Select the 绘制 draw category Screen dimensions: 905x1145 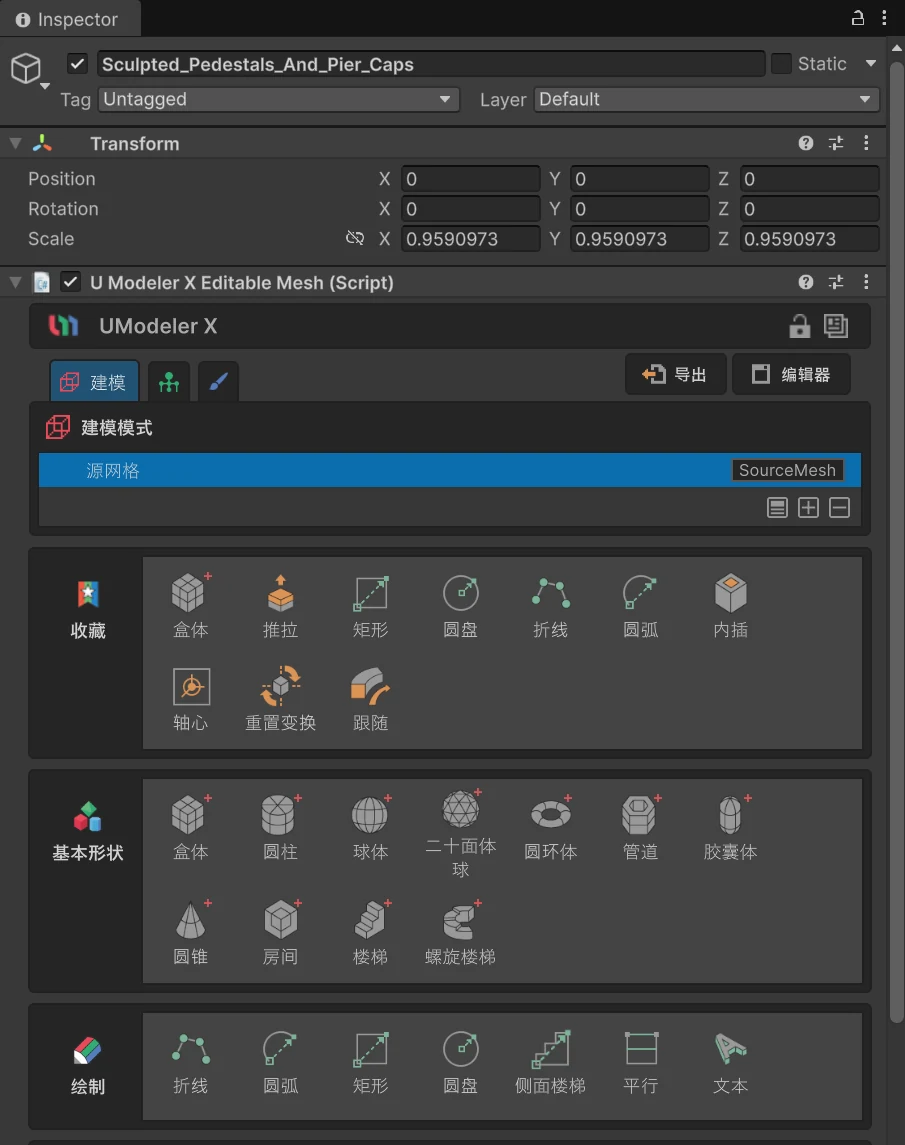(x=88, y=1067)
